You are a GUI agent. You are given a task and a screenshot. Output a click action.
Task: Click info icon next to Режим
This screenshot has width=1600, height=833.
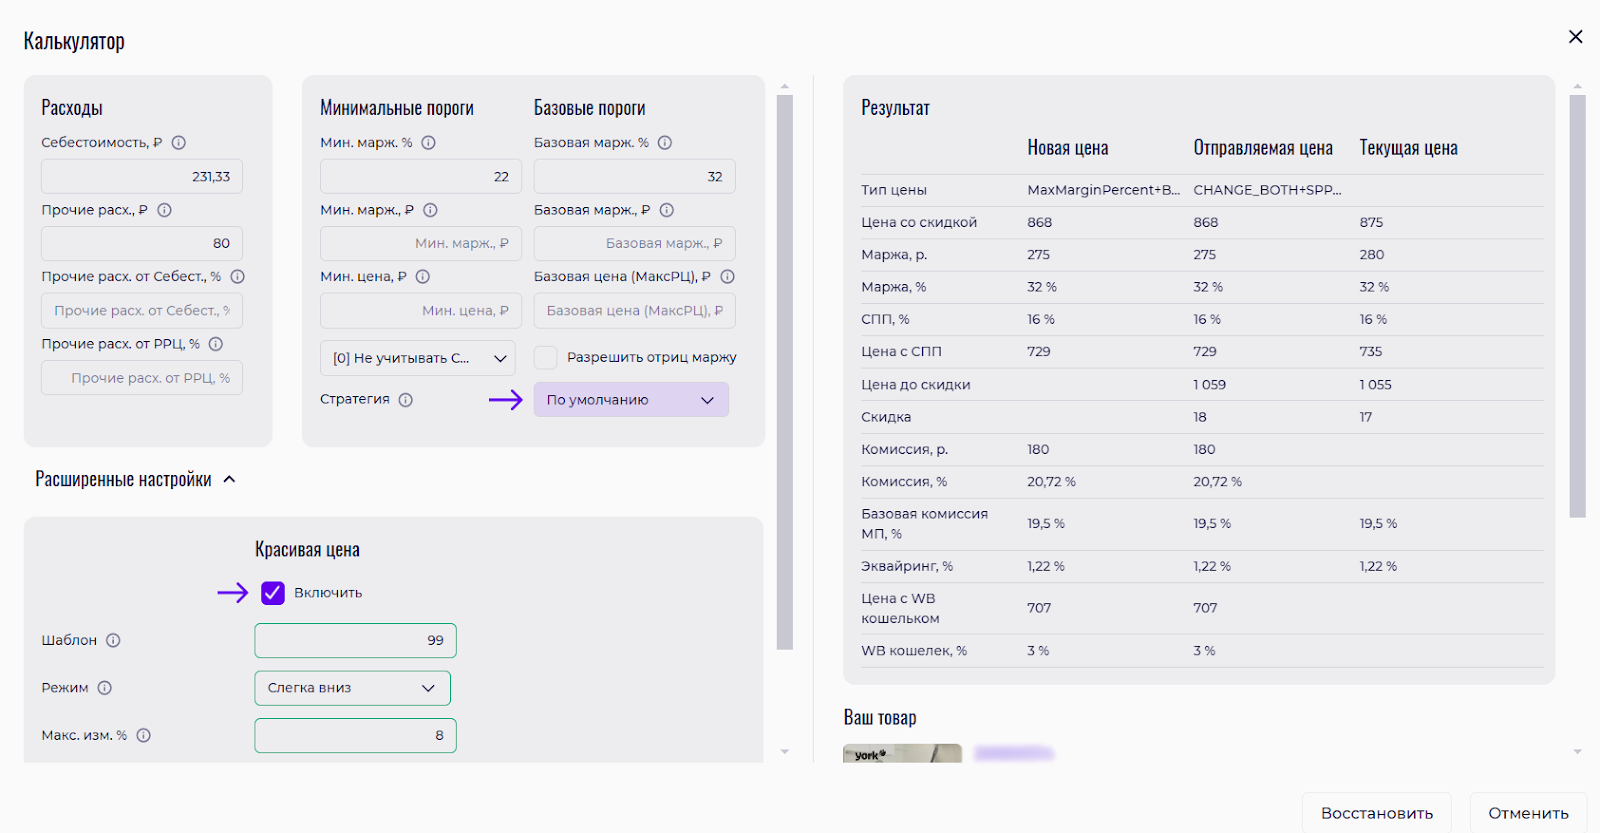coord(105,688)
